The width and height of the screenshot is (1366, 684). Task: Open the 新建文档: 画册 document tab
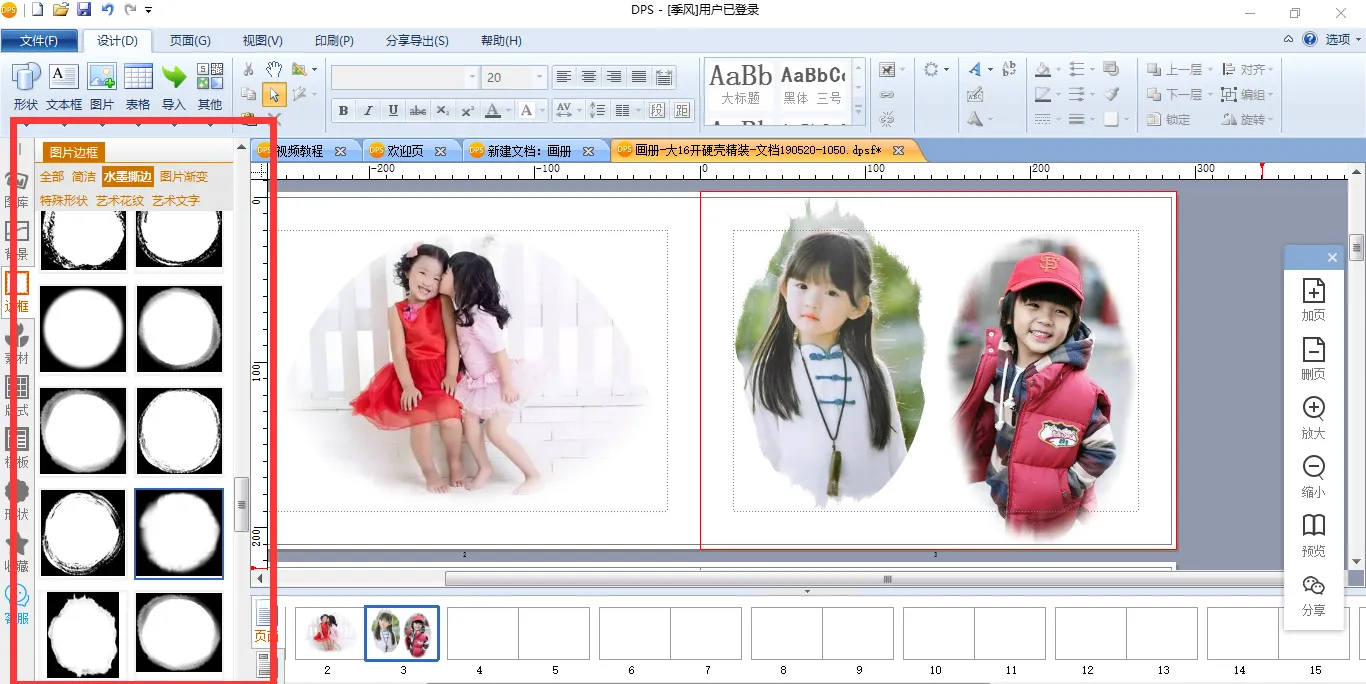(x=529, y=151)
